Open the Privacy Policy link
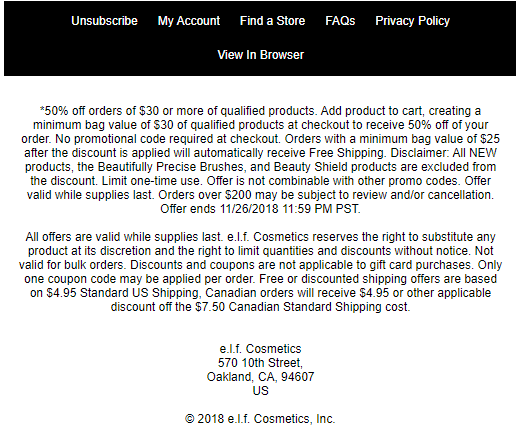 412,21
